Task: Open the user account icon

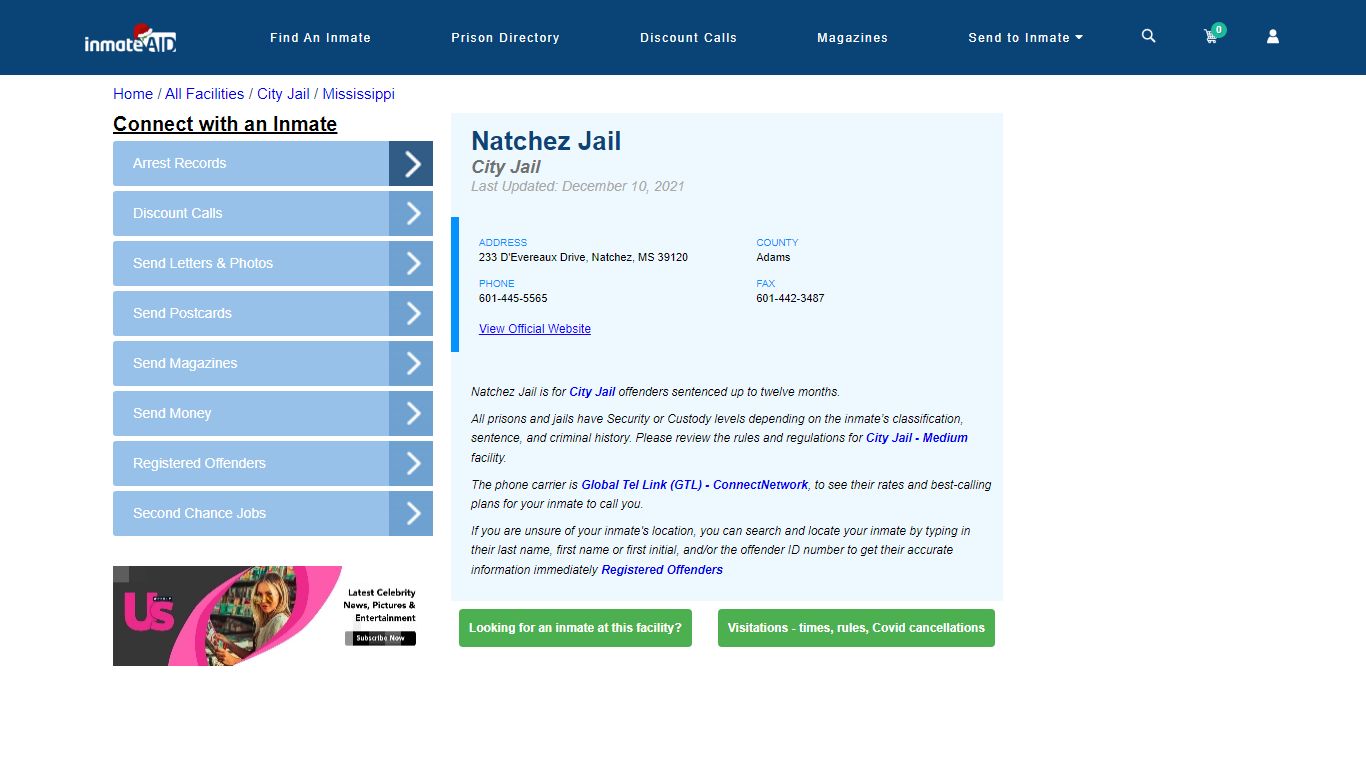Action: [1273, 36]
